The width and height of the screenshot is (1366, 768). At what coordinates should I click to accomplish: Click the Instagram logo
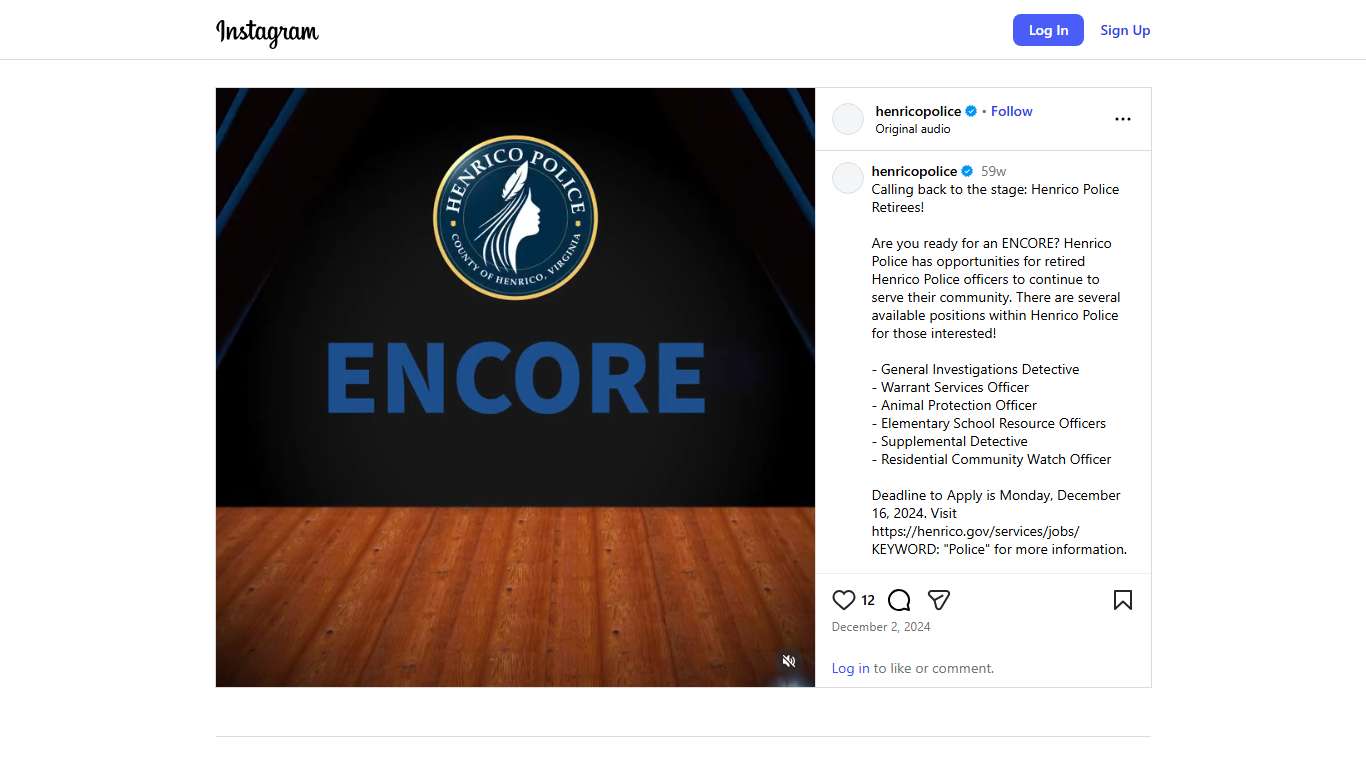pyautogui.click(x=267, y=31)
